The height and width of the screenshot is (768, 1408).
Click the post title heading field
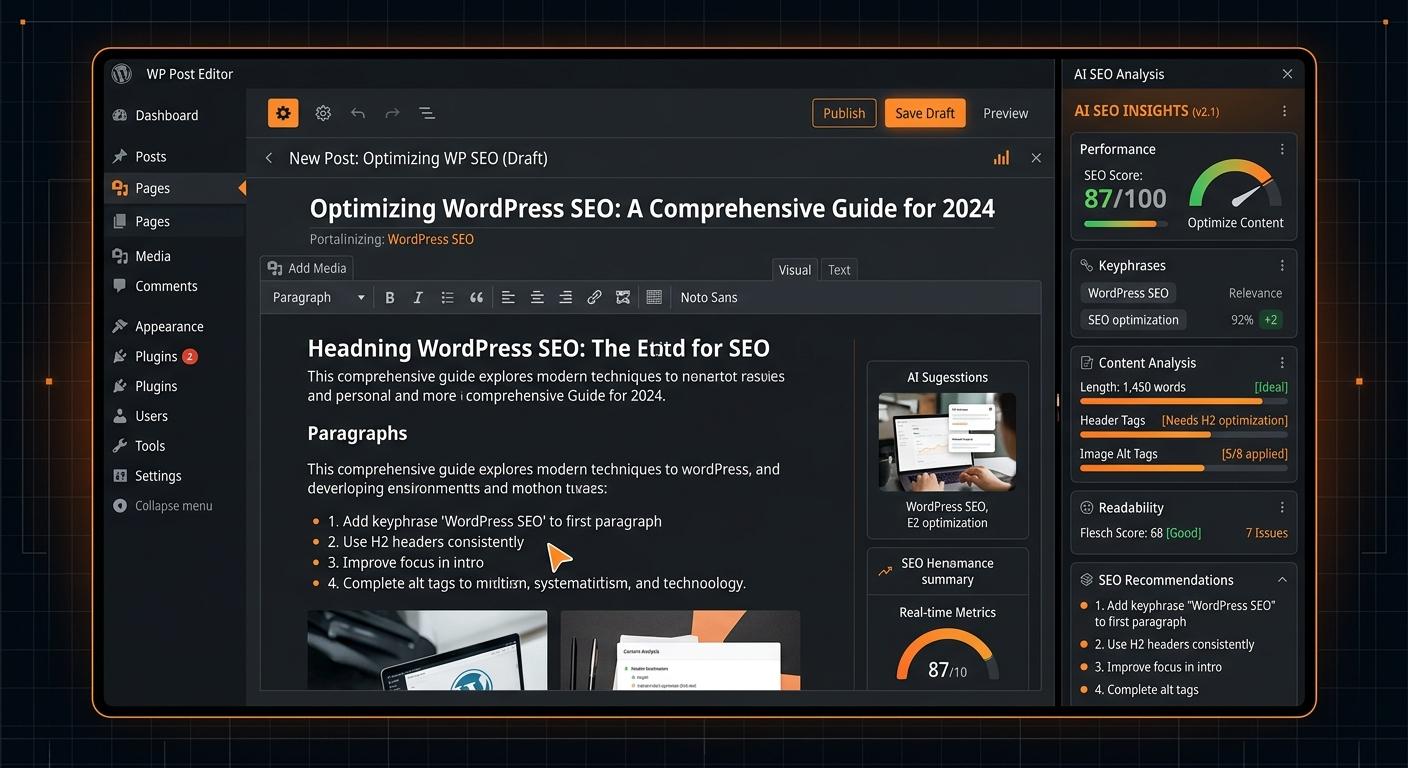[x=652, y=208]
